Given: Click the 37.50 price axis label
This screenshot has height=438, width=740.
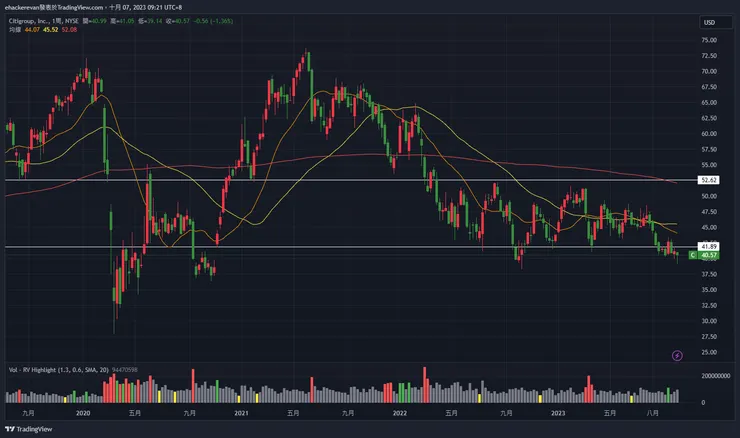Looking at the screenshot, I should (x=709, y=274).
